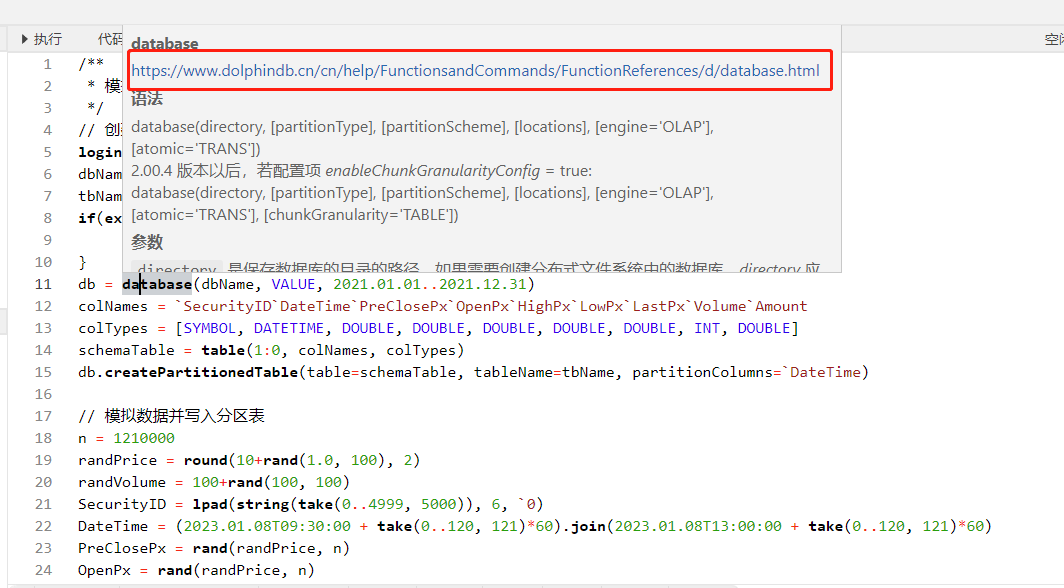Click the round function on line 19

tap(205, 460)
